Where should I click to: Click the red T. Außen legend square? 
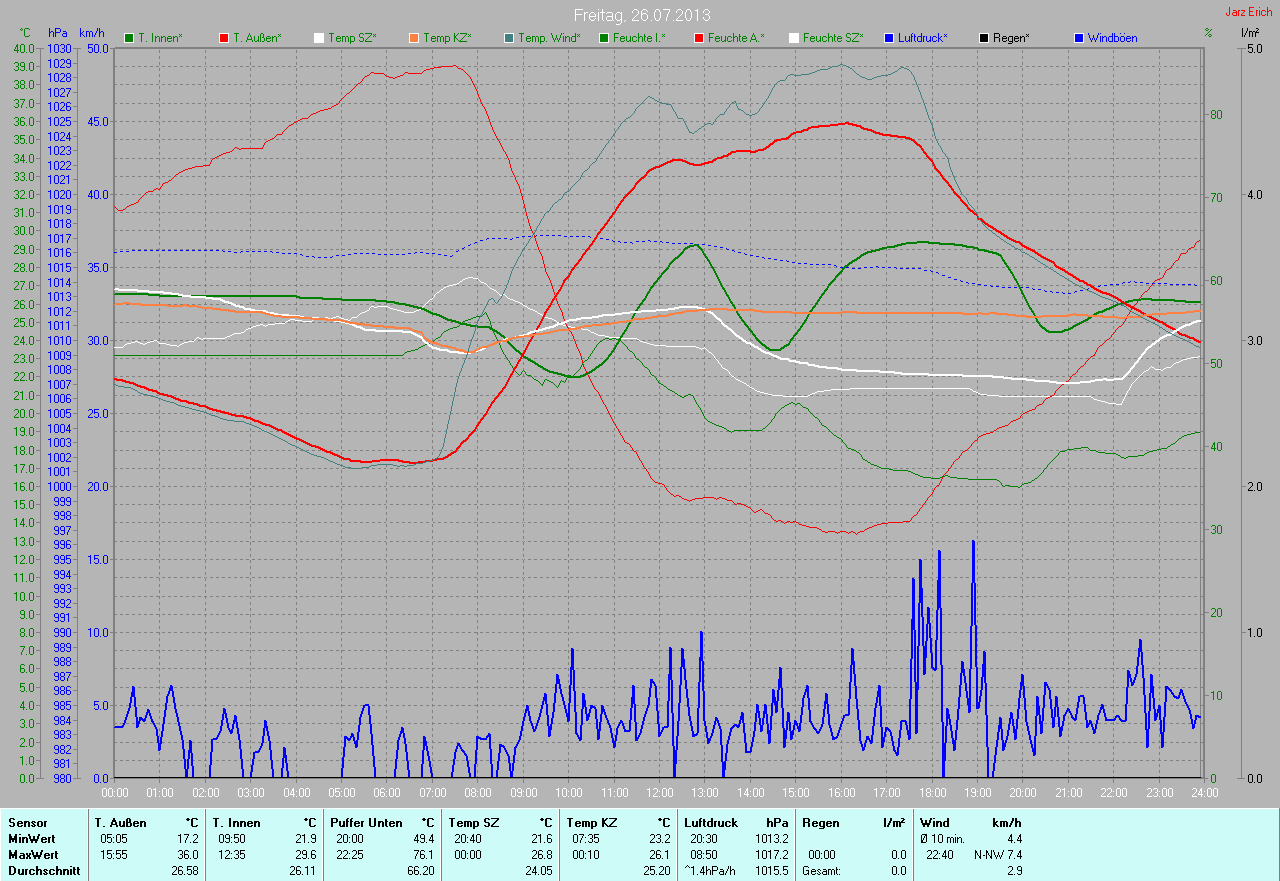click(x=224, y=38)
